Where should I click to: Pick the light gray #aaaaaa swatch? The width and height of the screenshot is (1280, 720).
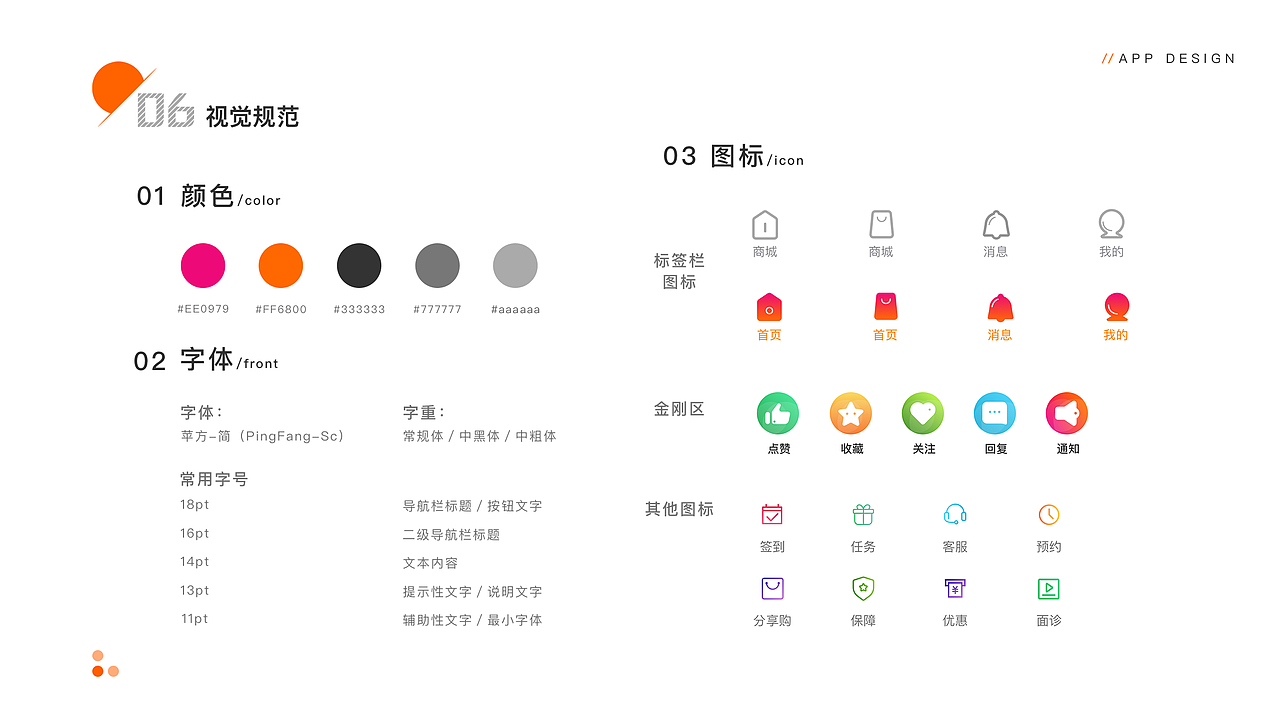click(x=515, y=266)
